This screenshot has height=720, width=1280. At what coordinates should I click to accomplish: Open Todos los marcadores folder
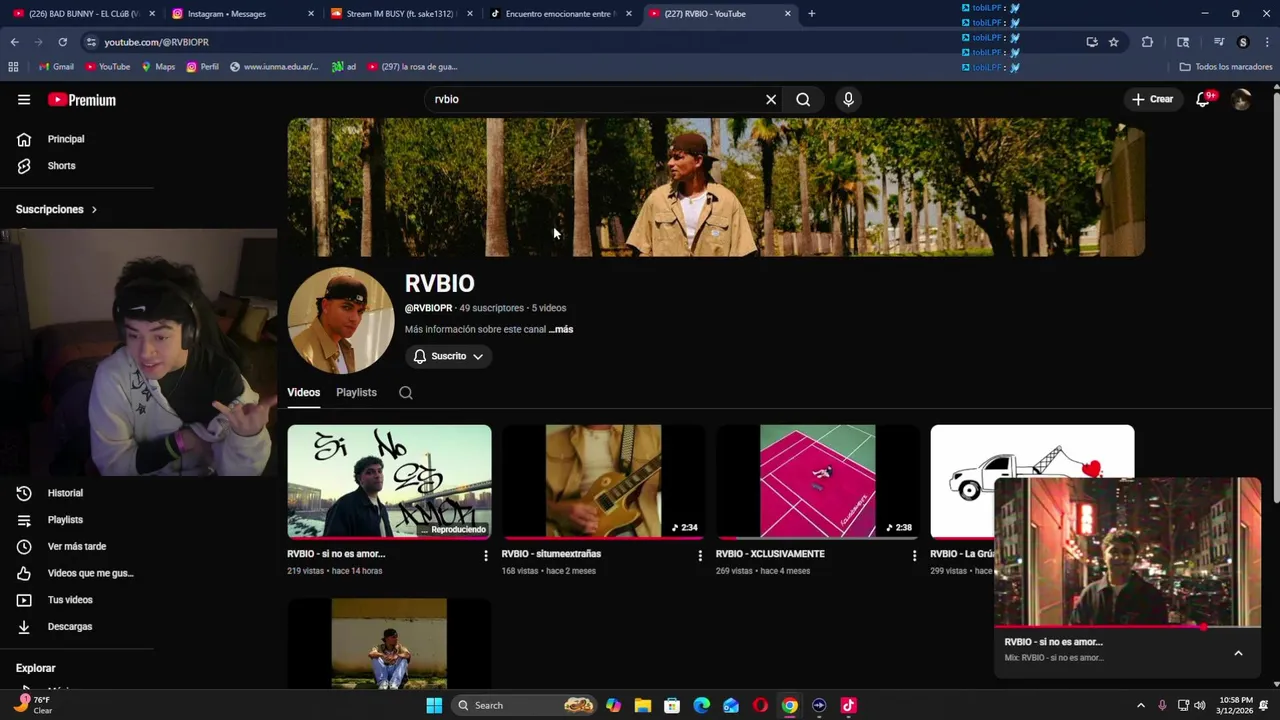[x=1226, y=67]
